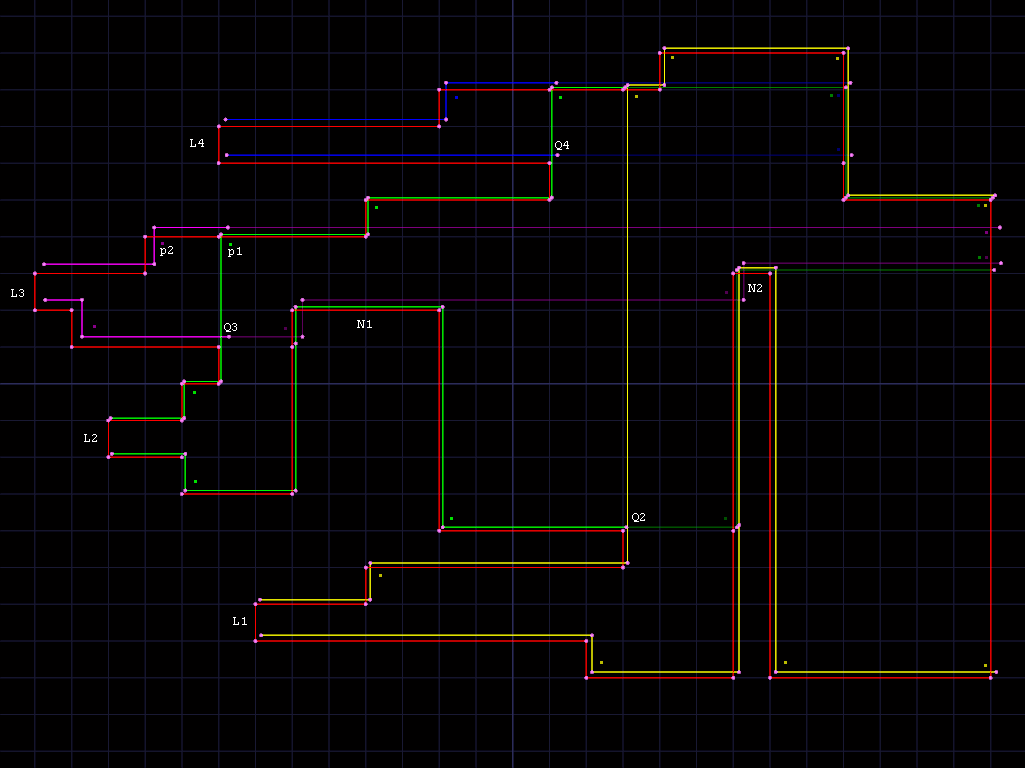Select the Q3 point label

point(231,327)
